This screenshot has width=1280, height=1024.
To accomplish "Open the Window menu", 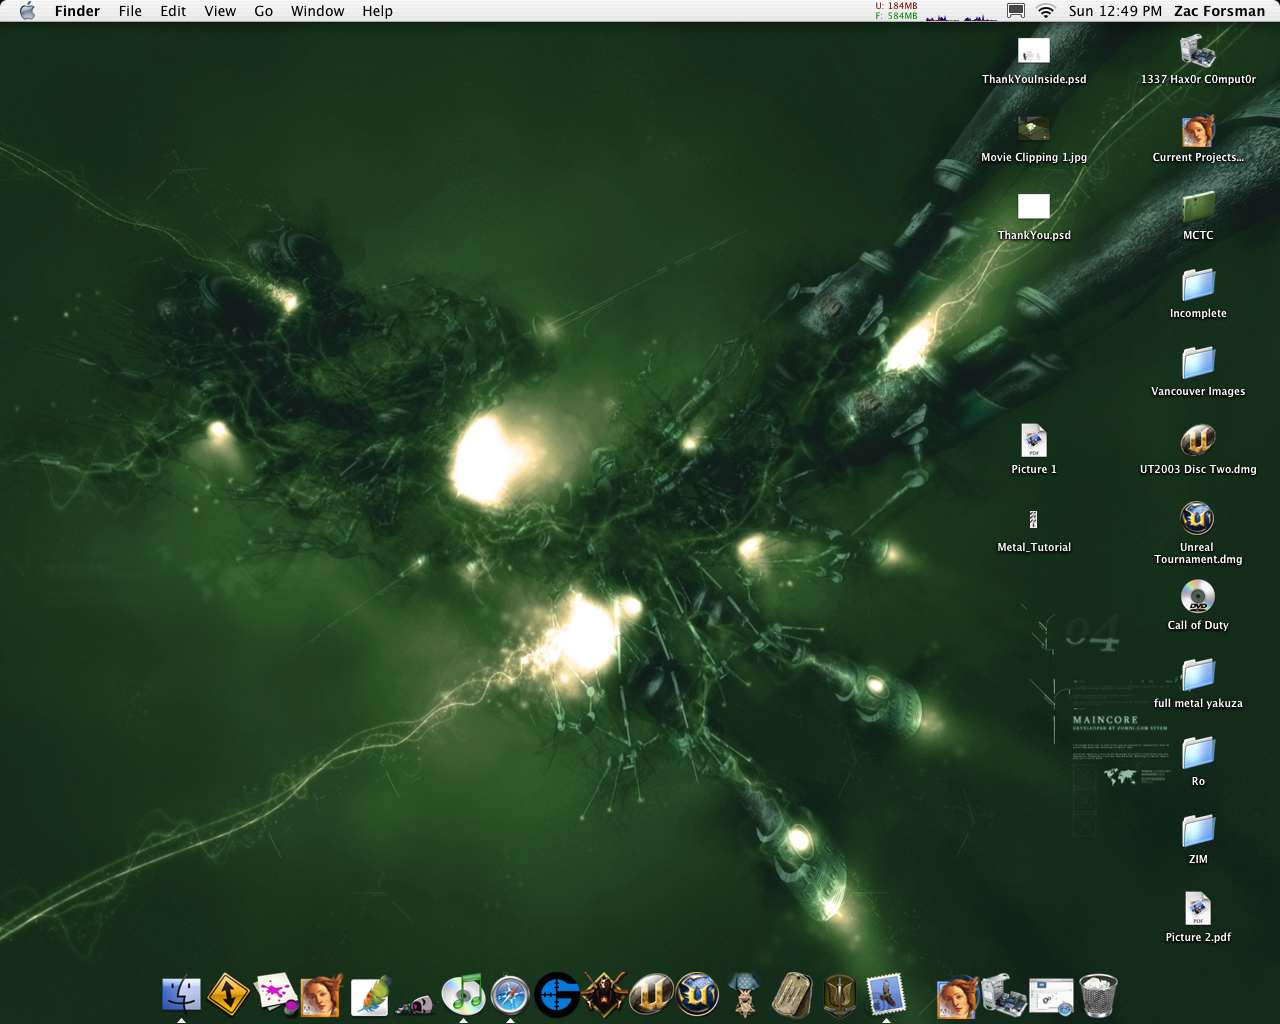I will [x=317, y=11].
